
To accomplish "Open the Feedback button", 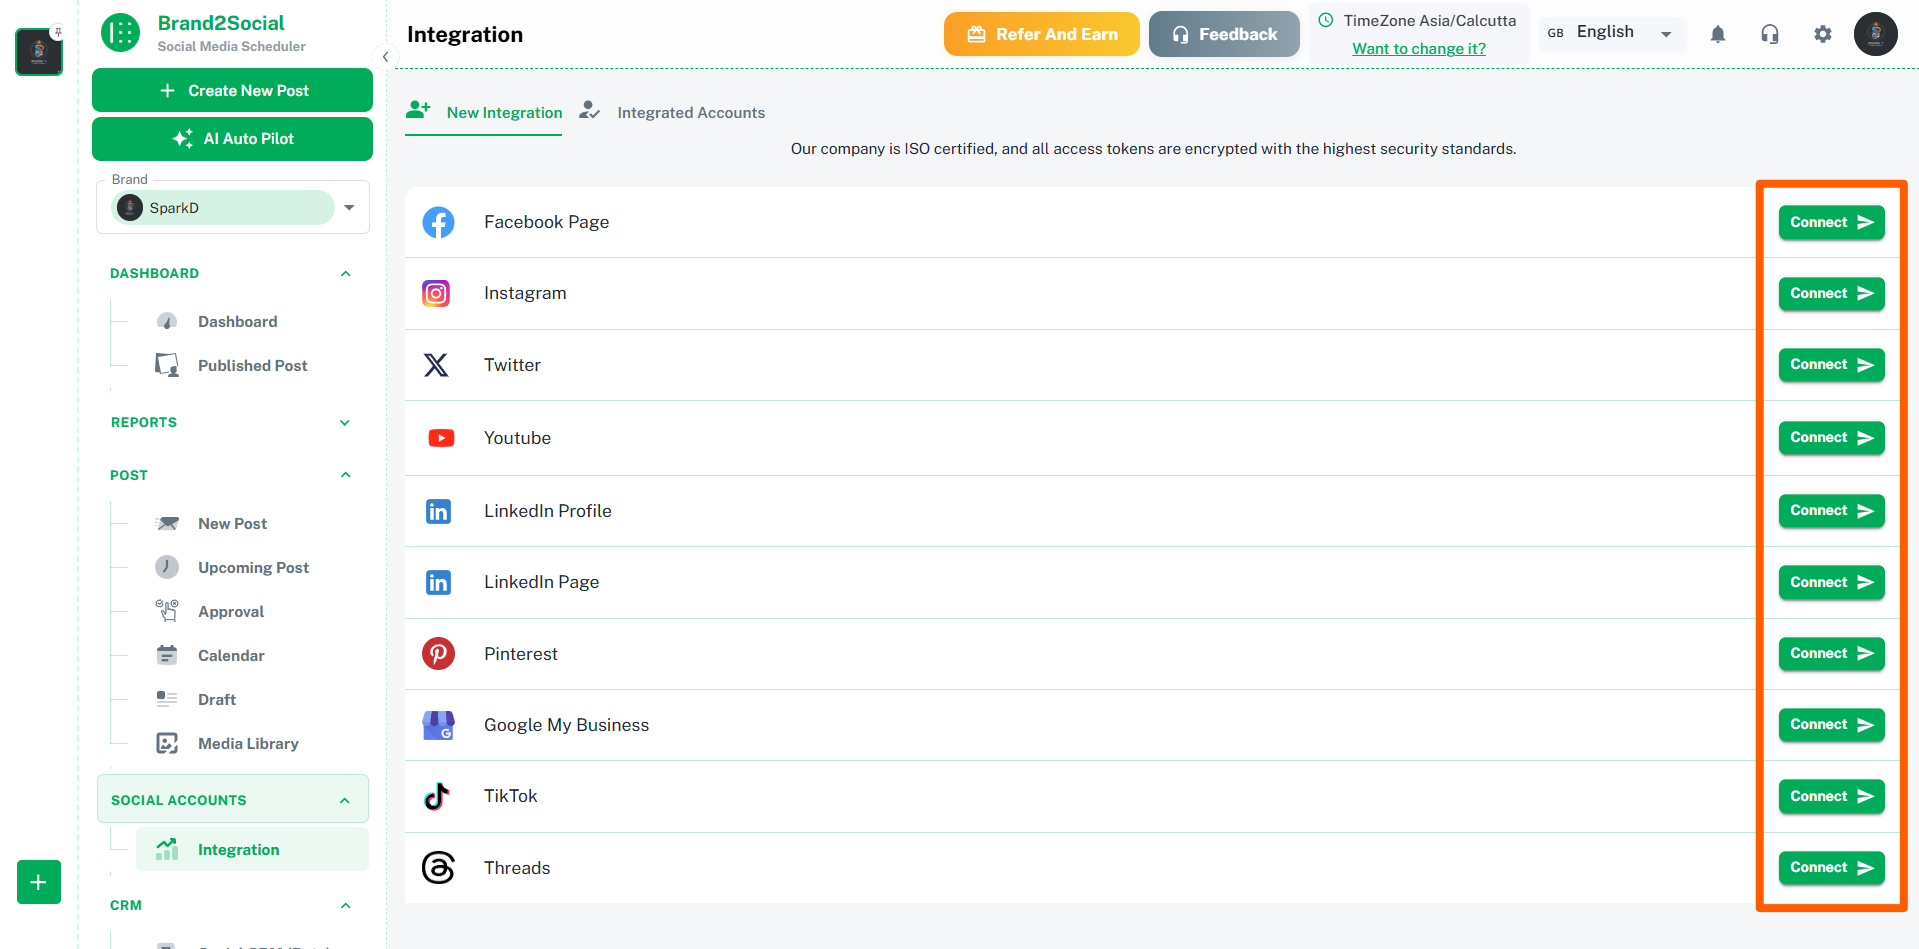I will pos(1224,34).
